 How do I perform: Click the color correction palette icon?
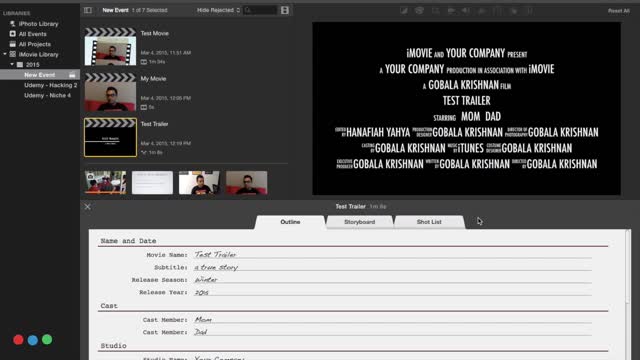pyautogui.click(x=419, y=11)
